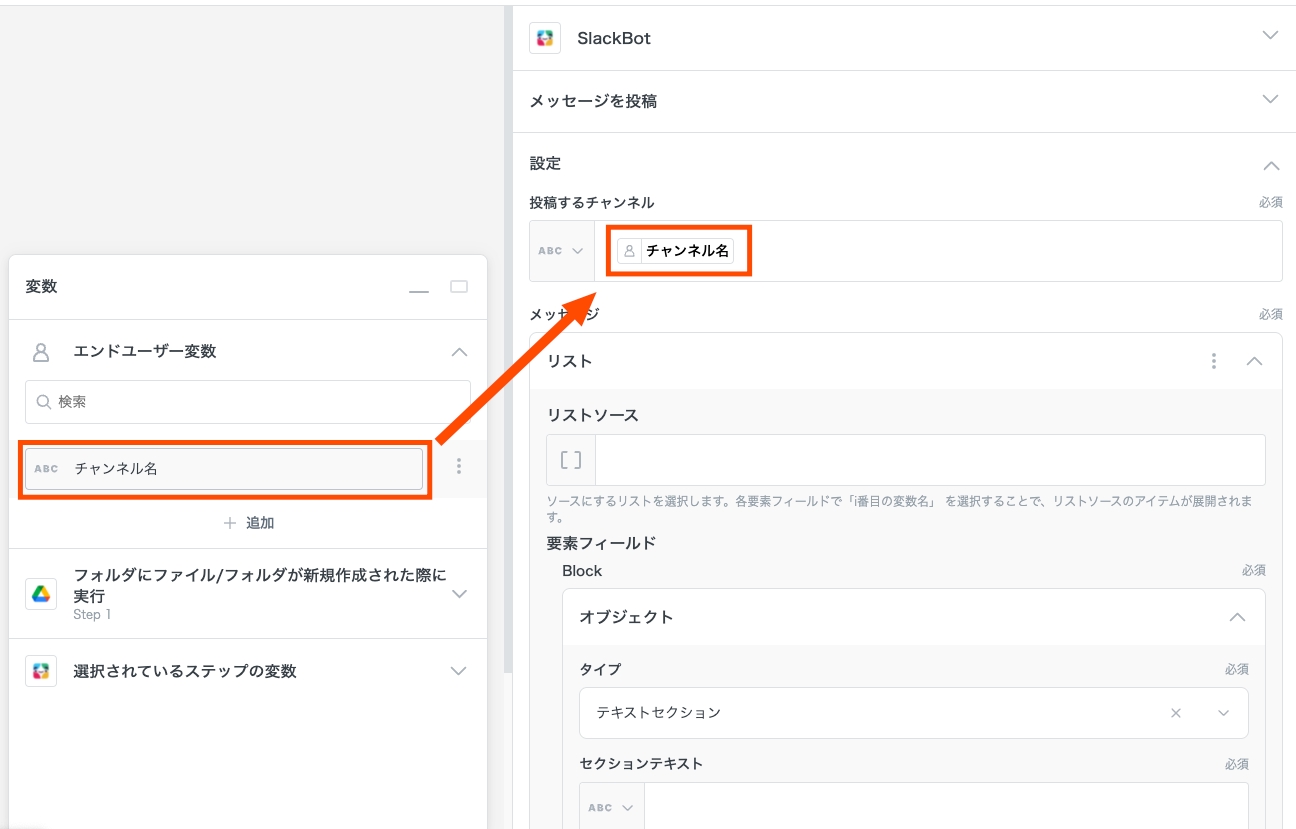Collapse the オブジェクト block
This screenshot has height=829, width=1296.
pyautogui.click(x=1237, y=617)
